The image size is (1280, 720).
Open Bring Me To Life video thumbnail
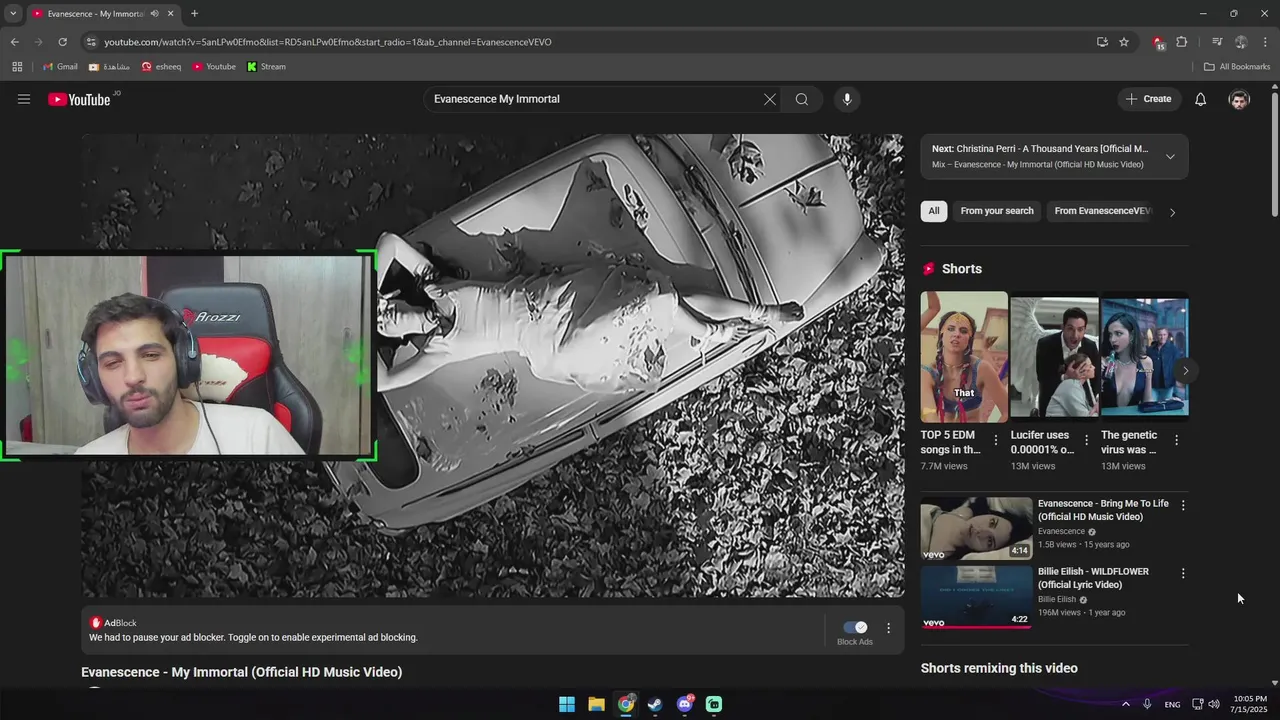[x=976, y=528]
